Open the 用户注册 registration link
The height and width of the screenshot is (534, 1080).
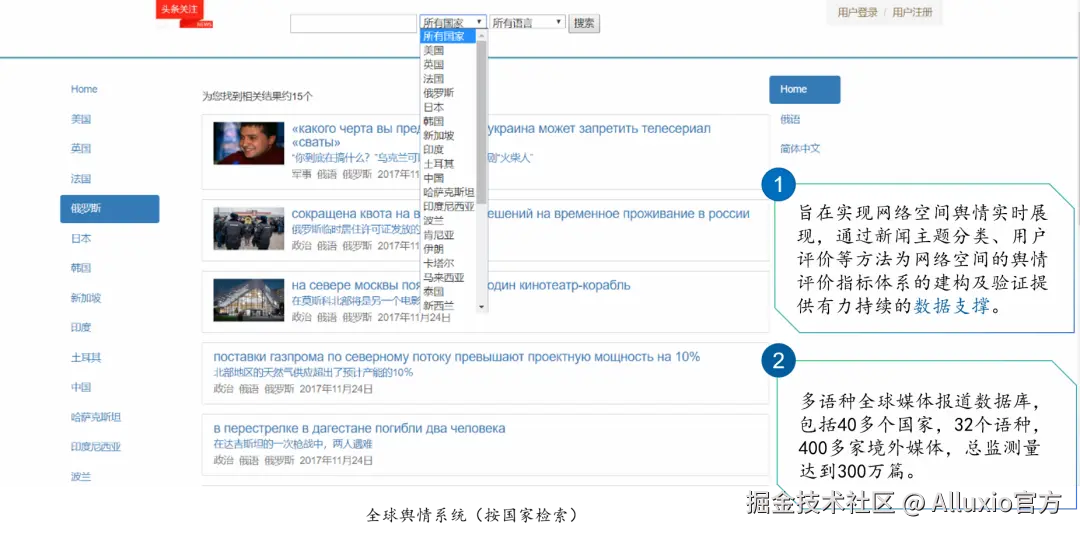[912, 12]
